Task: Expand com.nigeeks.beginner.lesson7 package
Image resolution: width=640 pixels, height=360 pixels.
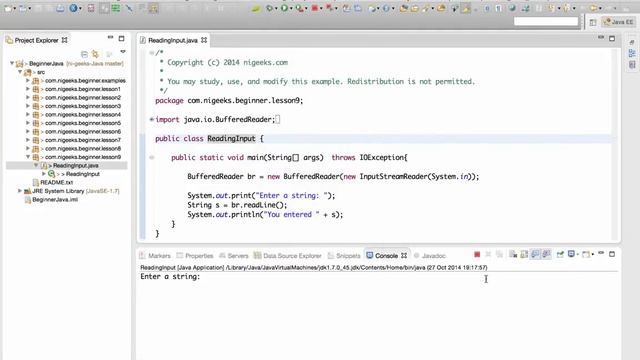Action: point(28,140)
